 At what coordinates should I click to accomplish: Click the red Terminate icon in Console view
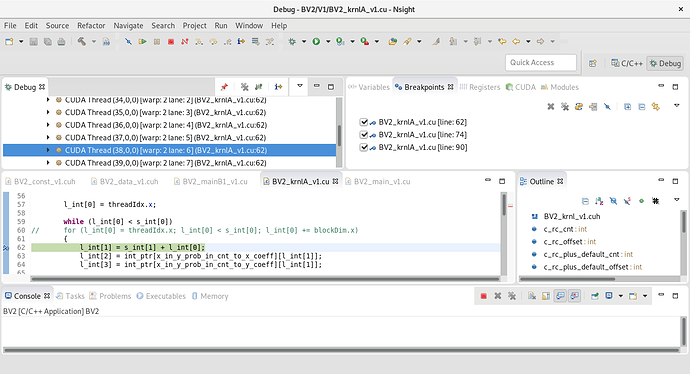coord(483,296)
